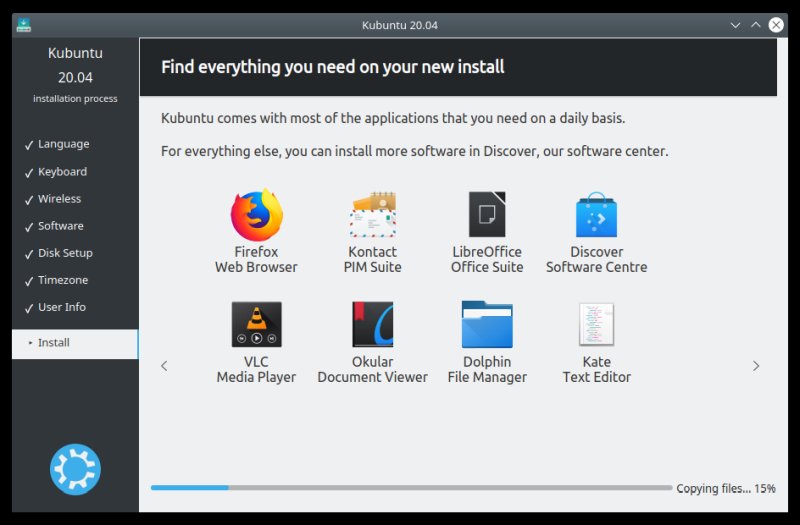Select the Kontact PIM Suite icon
The width and height of the screenshot is (800, 525).
click(373, 215)
